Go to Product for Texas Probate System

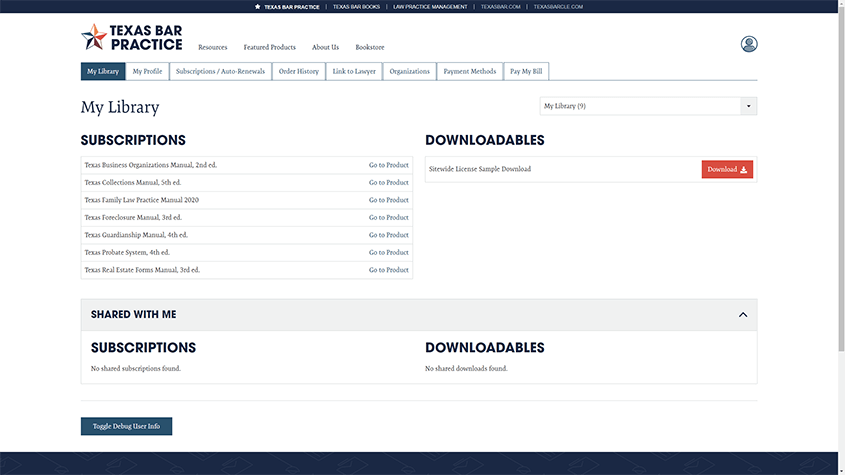(389, 252)
